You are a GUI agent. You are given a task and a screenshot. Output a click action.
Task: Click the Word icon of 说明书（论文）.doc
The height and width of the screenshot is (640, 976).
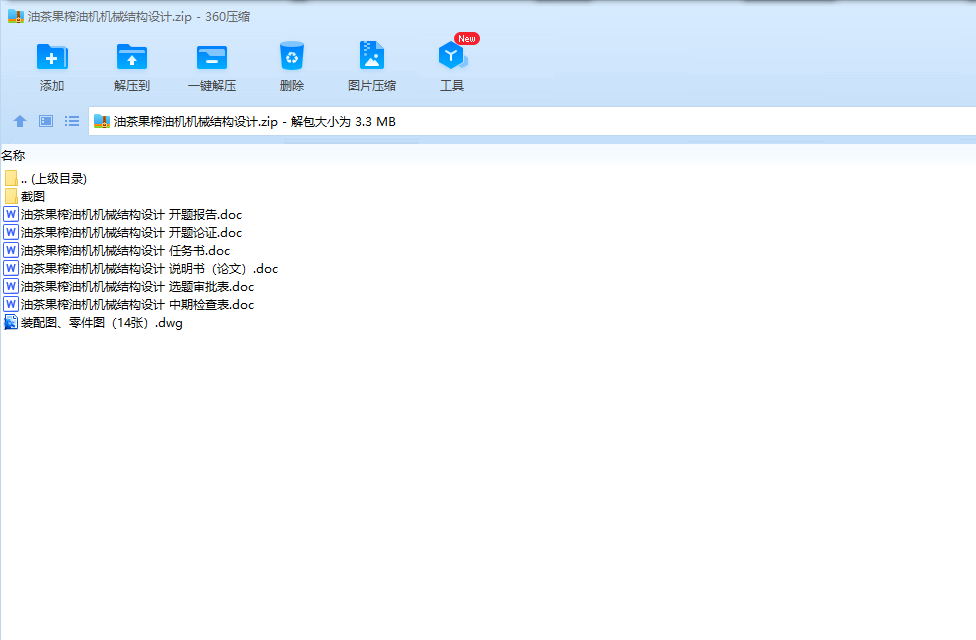[x=11, y=268]
